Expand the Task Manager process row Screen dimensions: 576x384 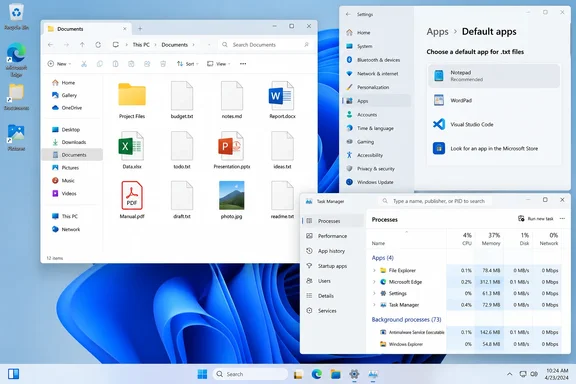tap(374, 305)
